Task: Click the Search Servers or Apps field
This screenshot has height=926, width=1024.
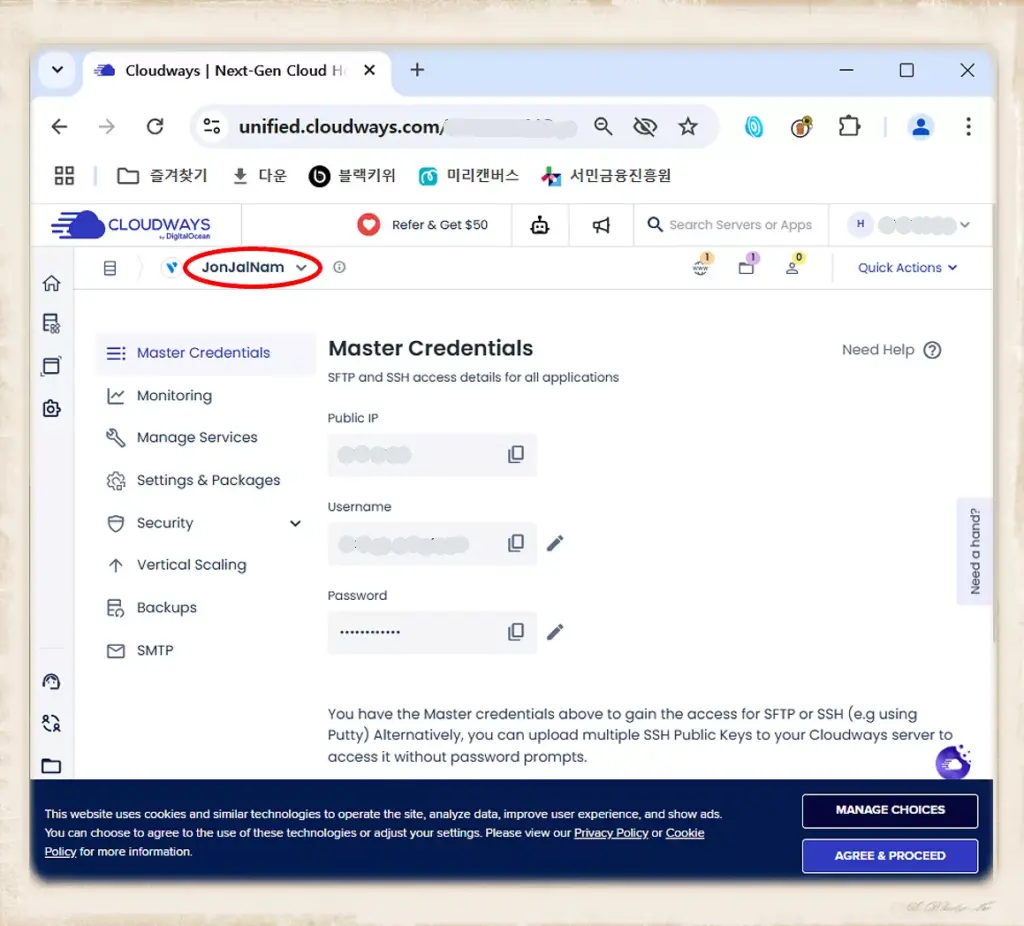Action: click(739, 225)
